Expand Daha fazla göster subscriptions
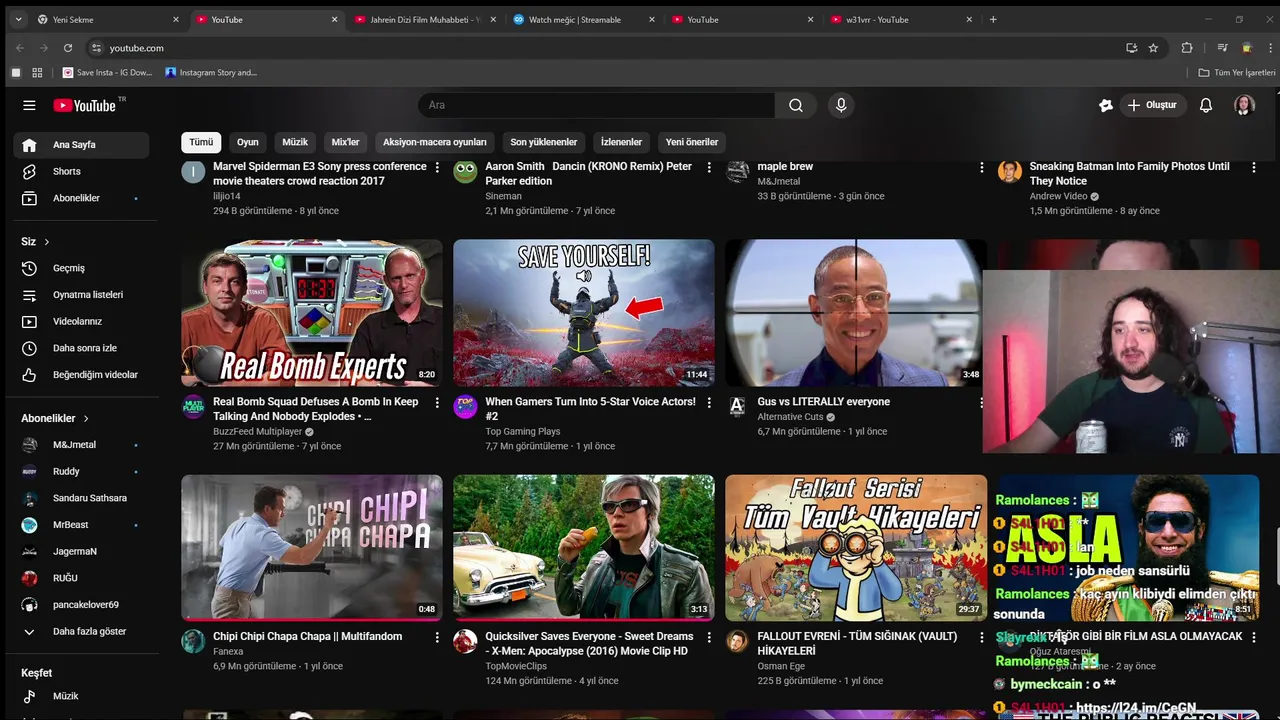The image size is (1280, 720). click(82, 632)
